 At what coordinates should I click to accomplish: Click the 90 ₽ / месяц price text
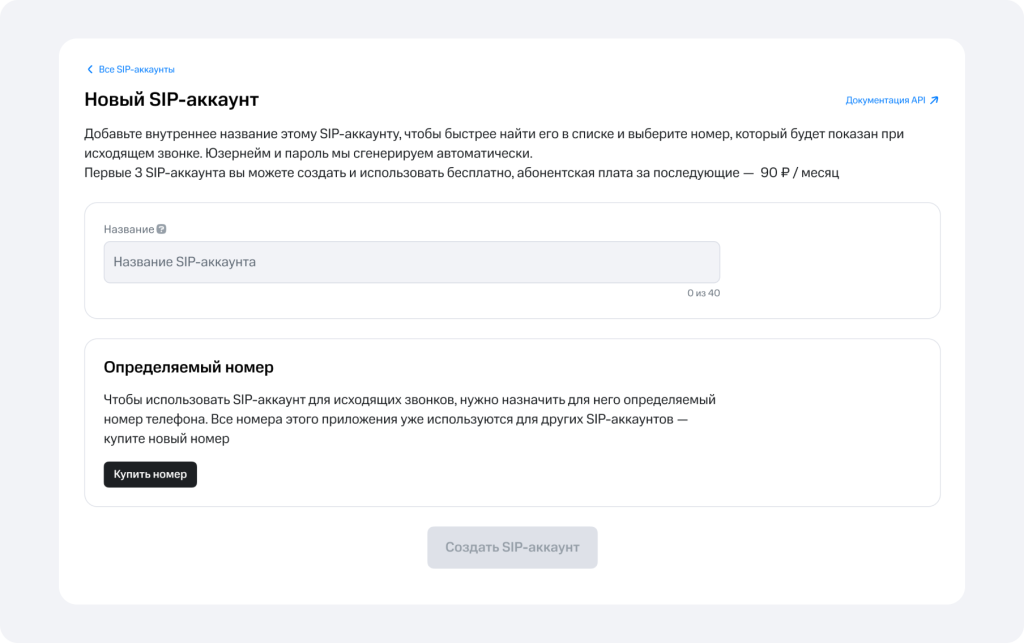(x=799, y=173)
